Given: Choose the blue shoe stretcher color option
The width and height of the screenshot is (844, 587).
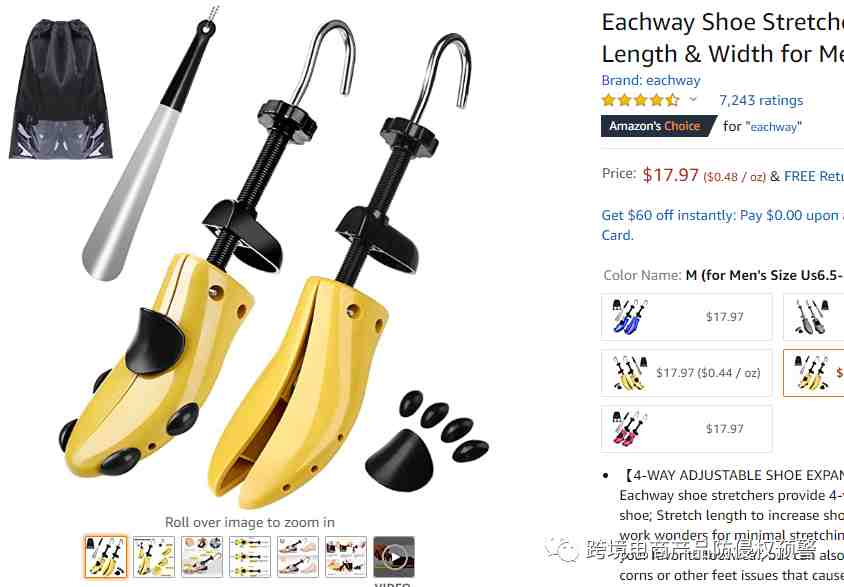Looking at the screenshot, I should (686, 317).
